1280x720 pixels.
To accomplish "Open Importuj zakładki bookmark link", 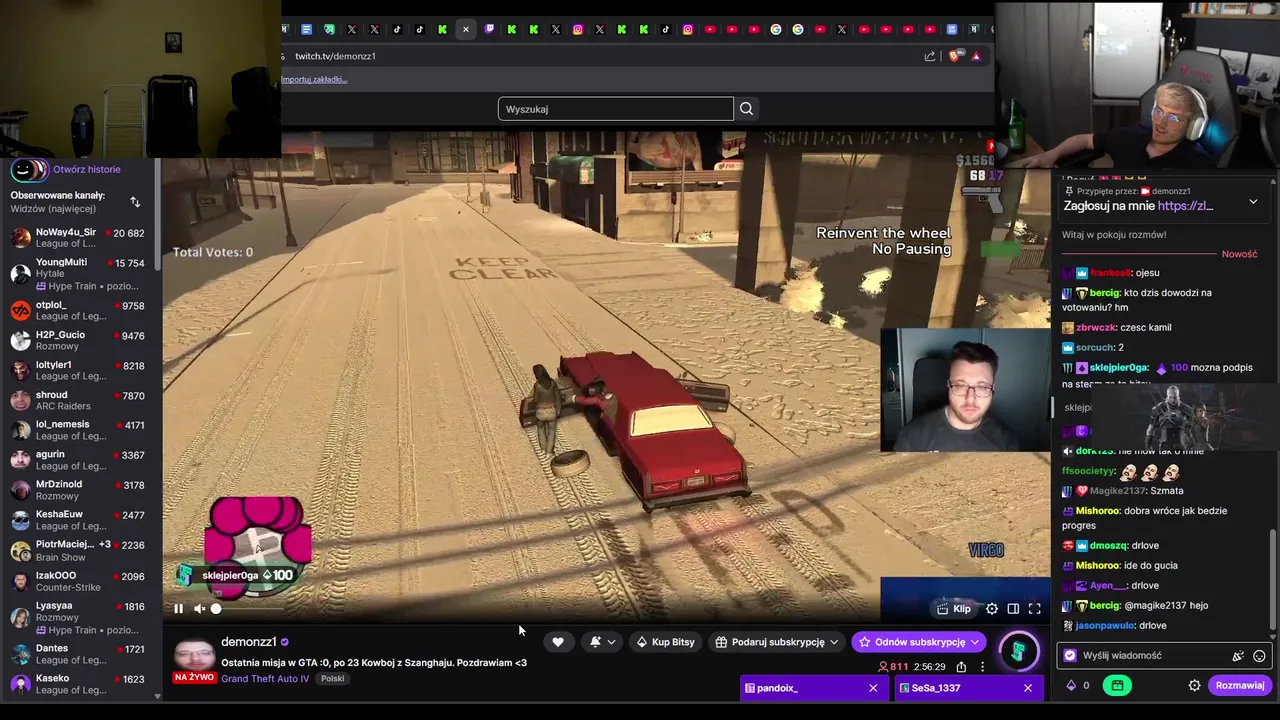I will [314, 79].
